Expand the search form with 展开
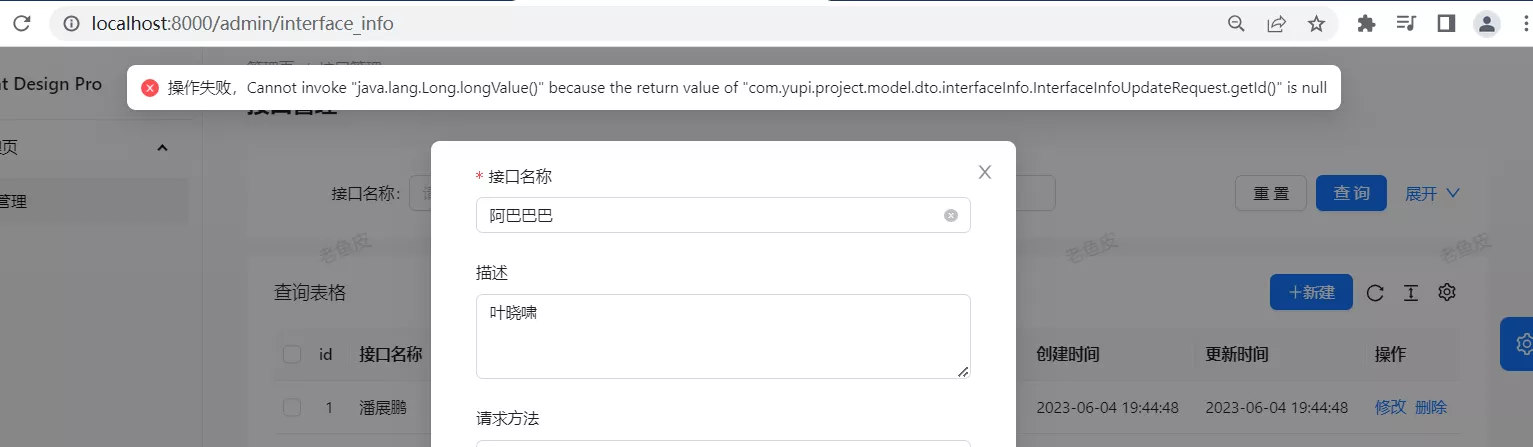1533x447 pixels. tap(1433, 193)
